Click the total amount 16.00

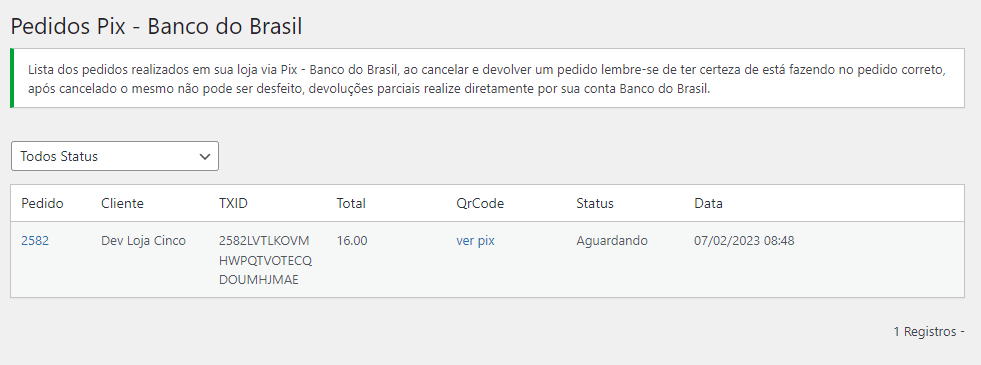(352, 240)
